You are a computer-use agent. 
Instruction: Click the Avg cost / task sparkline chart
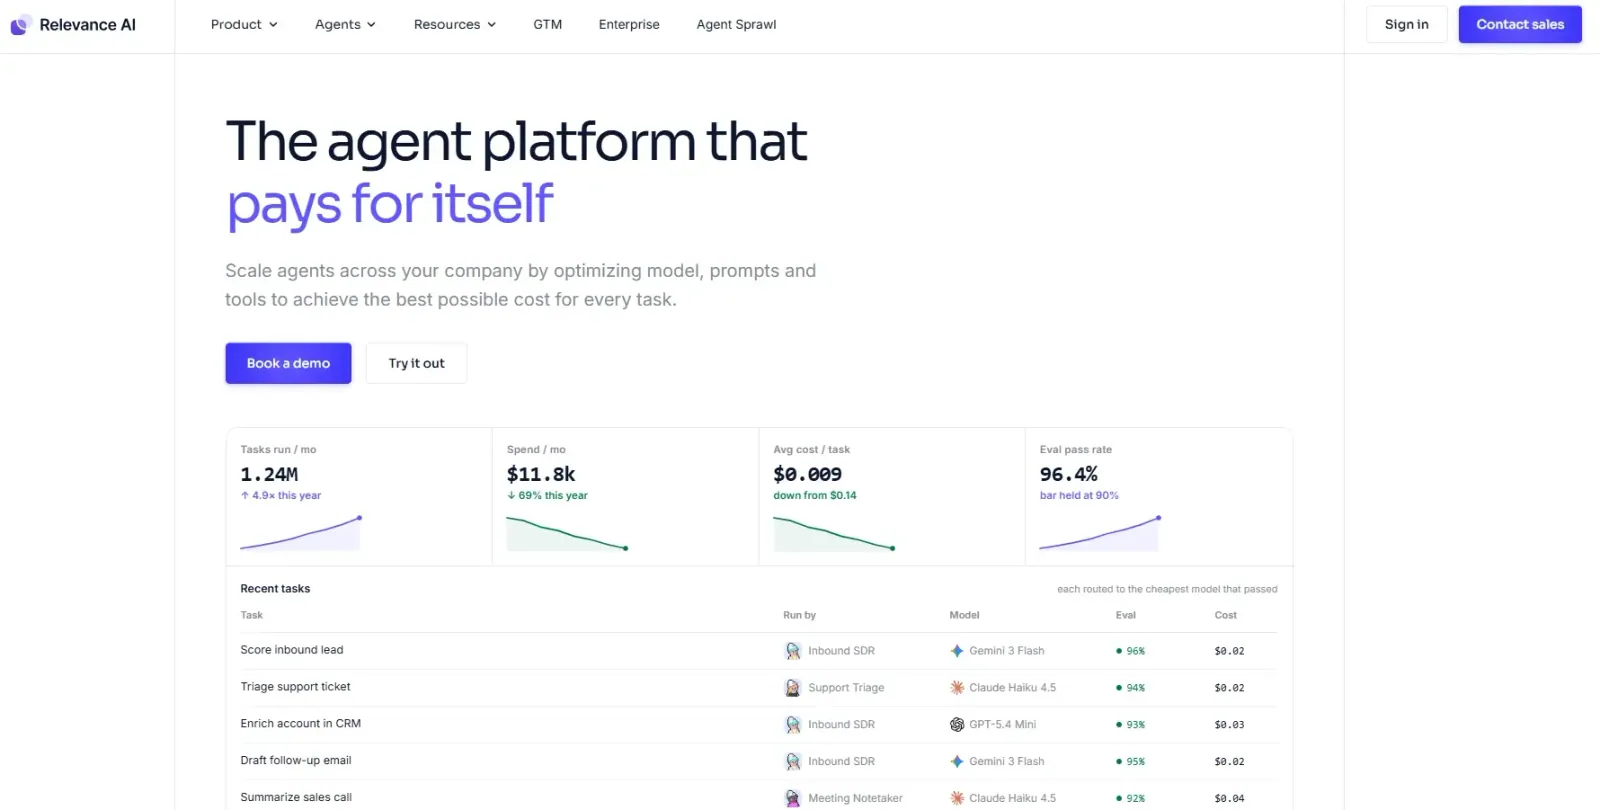(834, 533)
